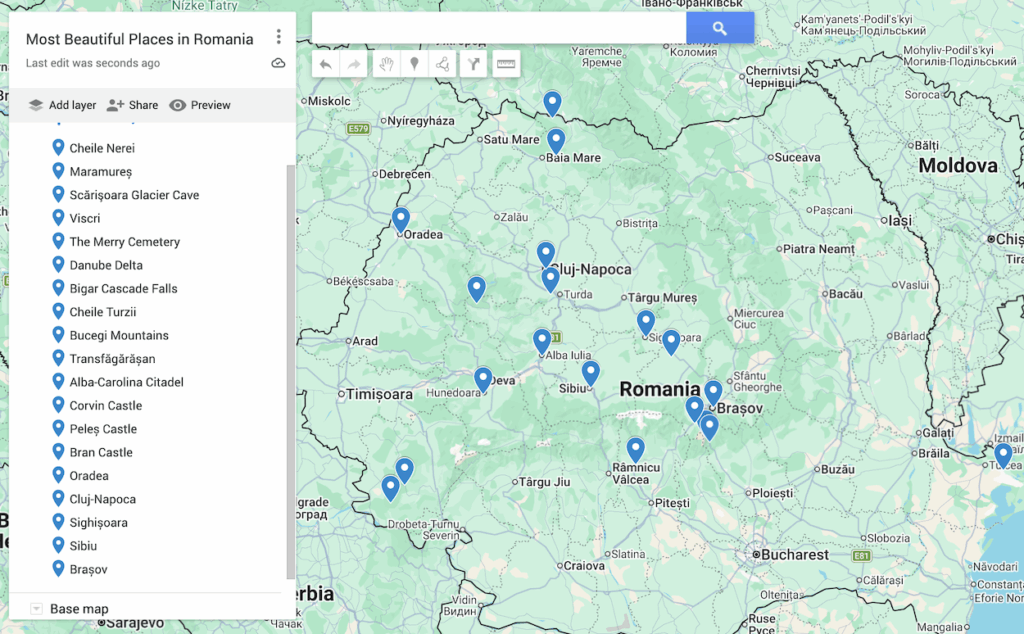Choose the Add marker tool
This screenshot has height=634, width=1024.
[x=414, y=64]
